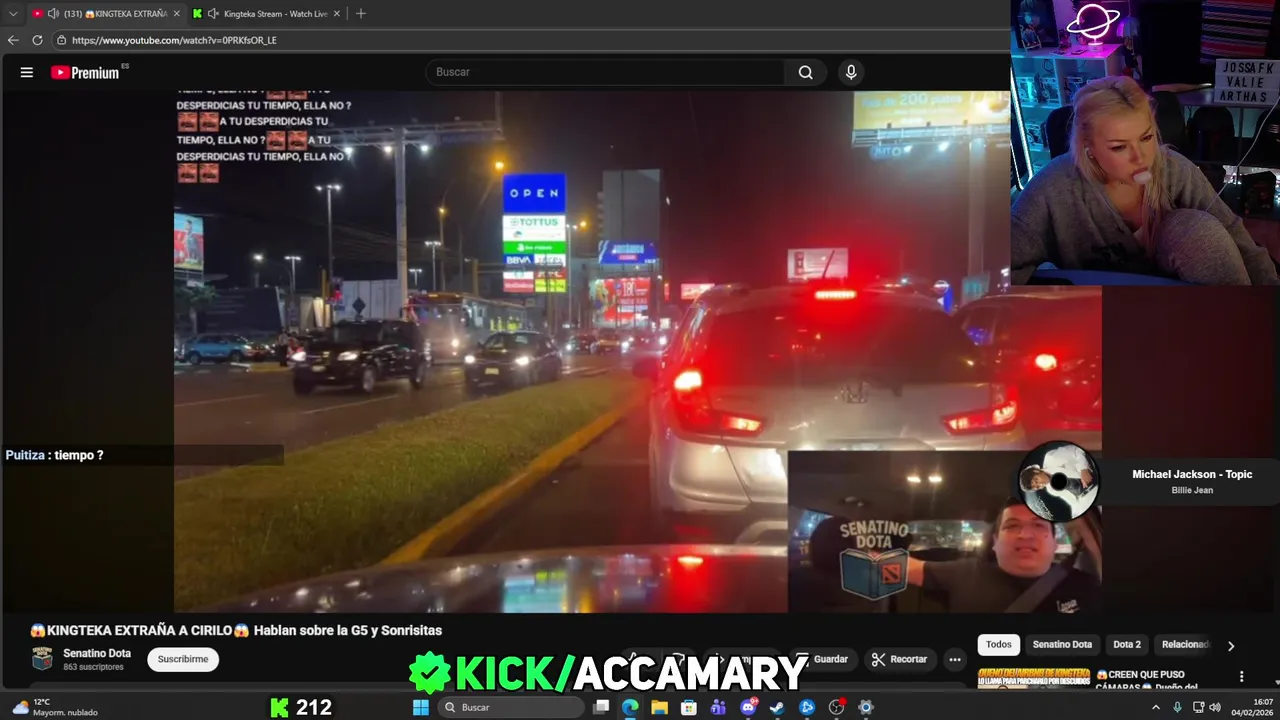Viewport: 1280px width, 720px height.
Task: Click the YouTube search magnifier button
Action: point(805,72)
